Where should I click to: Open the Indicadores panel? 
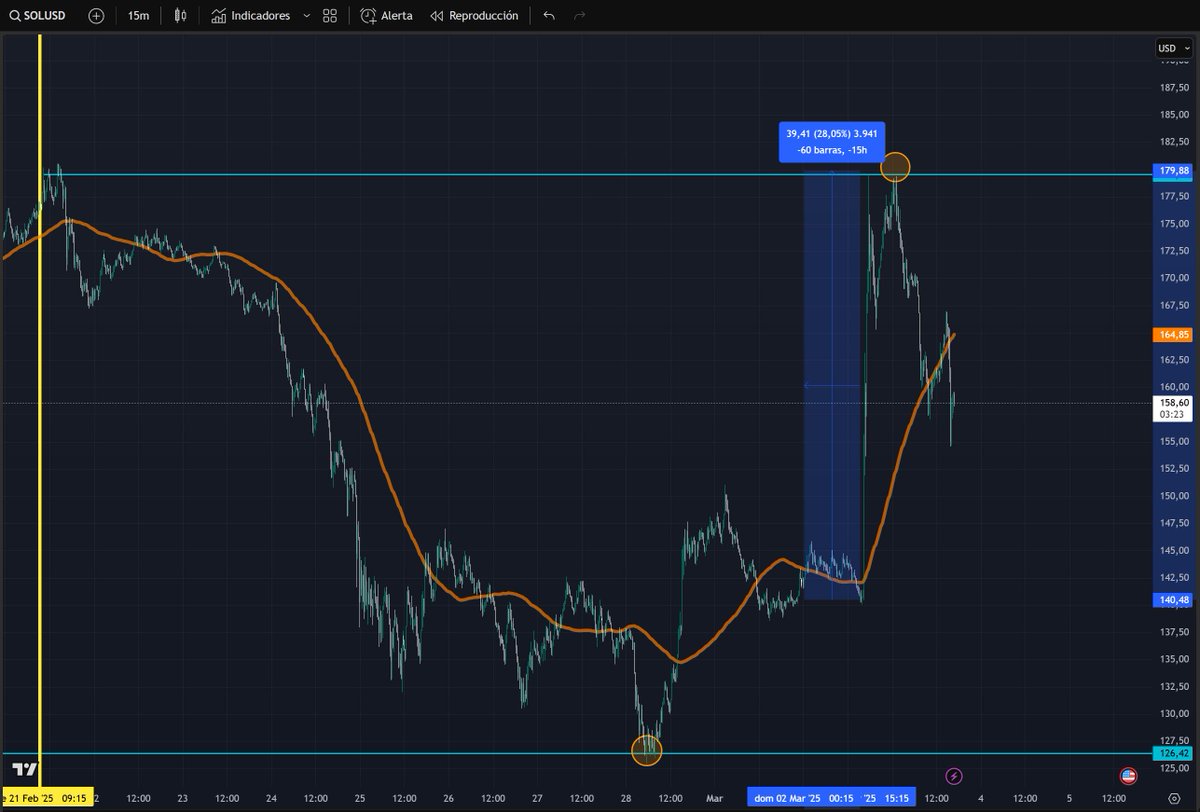(x=251, y=16)
